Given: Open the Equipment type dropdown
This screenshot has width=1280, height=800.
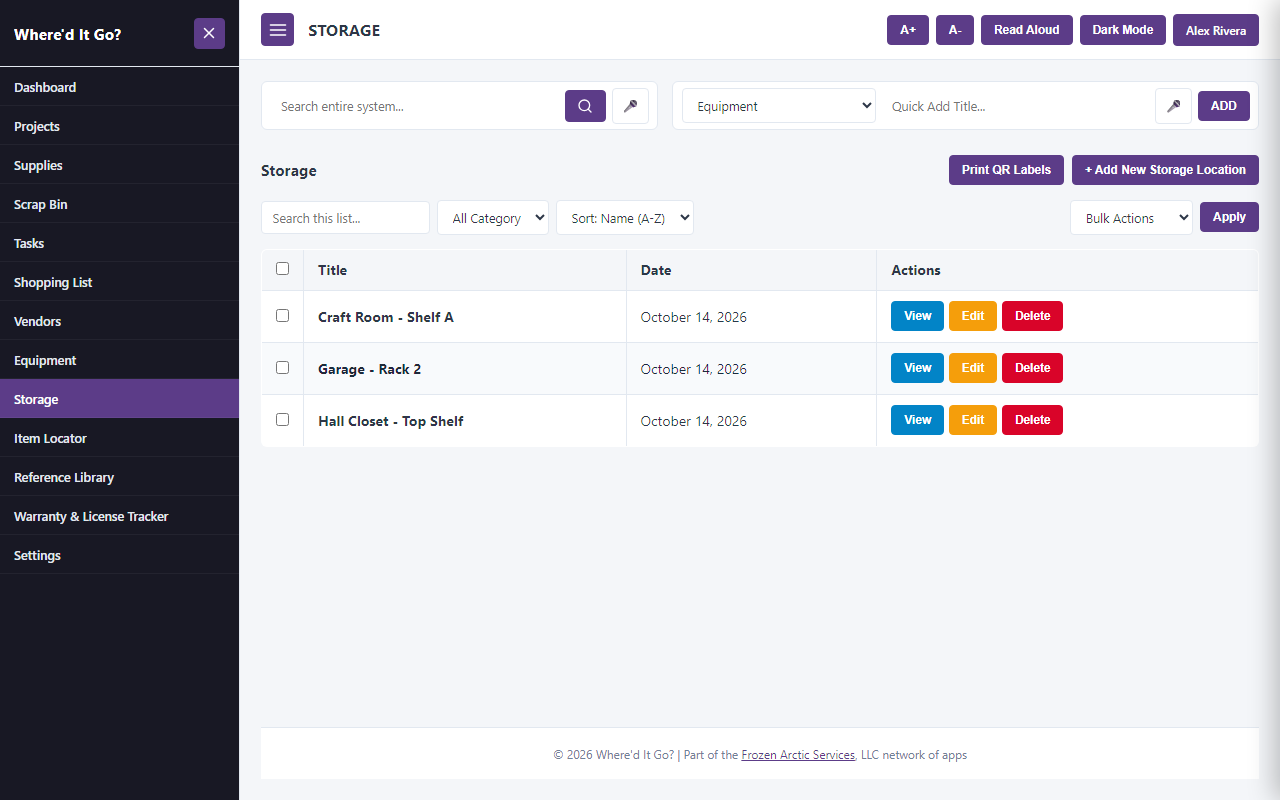Looking at the screenshot, I should pos(779,106).
